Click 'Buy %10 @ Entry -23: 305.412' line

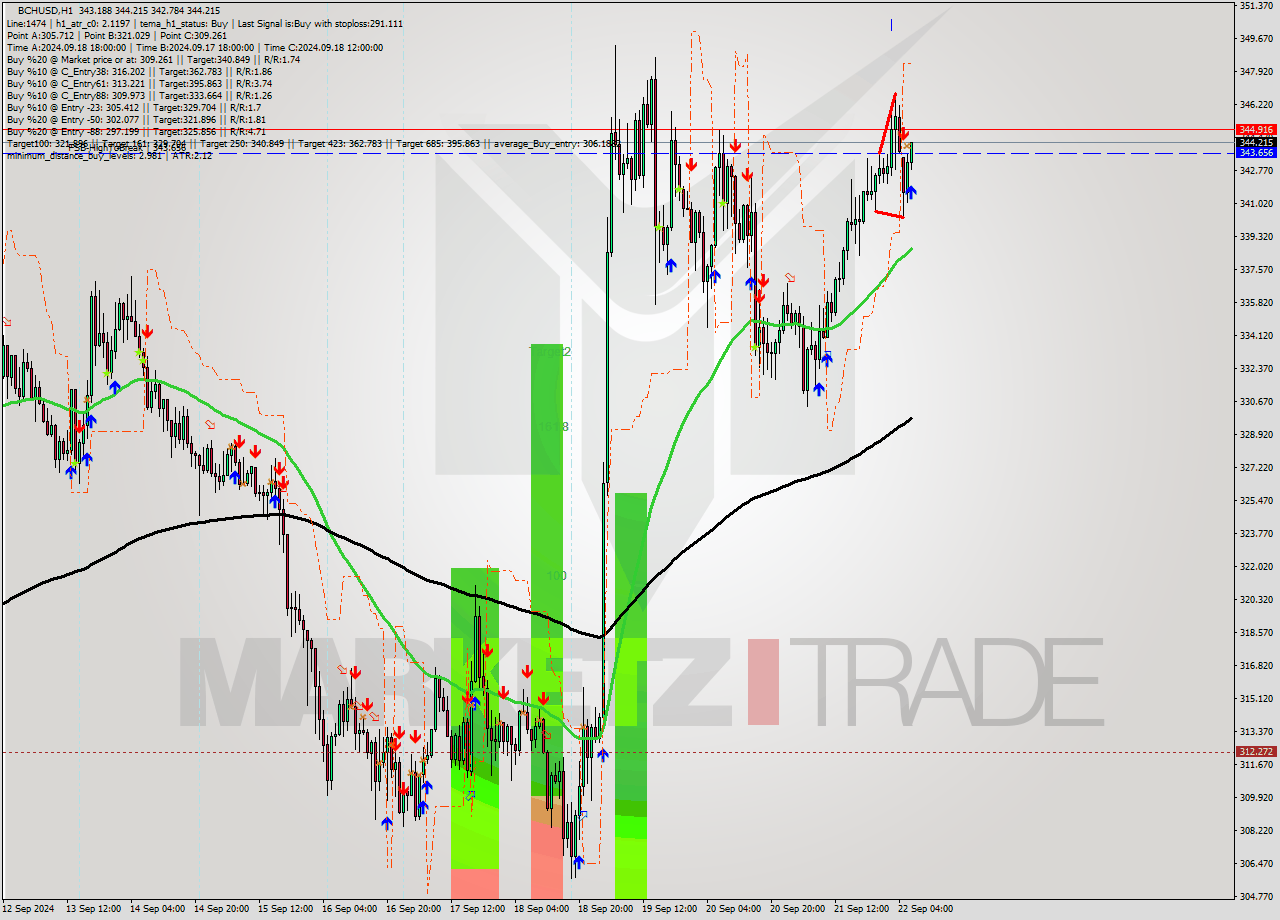(134, 107)
